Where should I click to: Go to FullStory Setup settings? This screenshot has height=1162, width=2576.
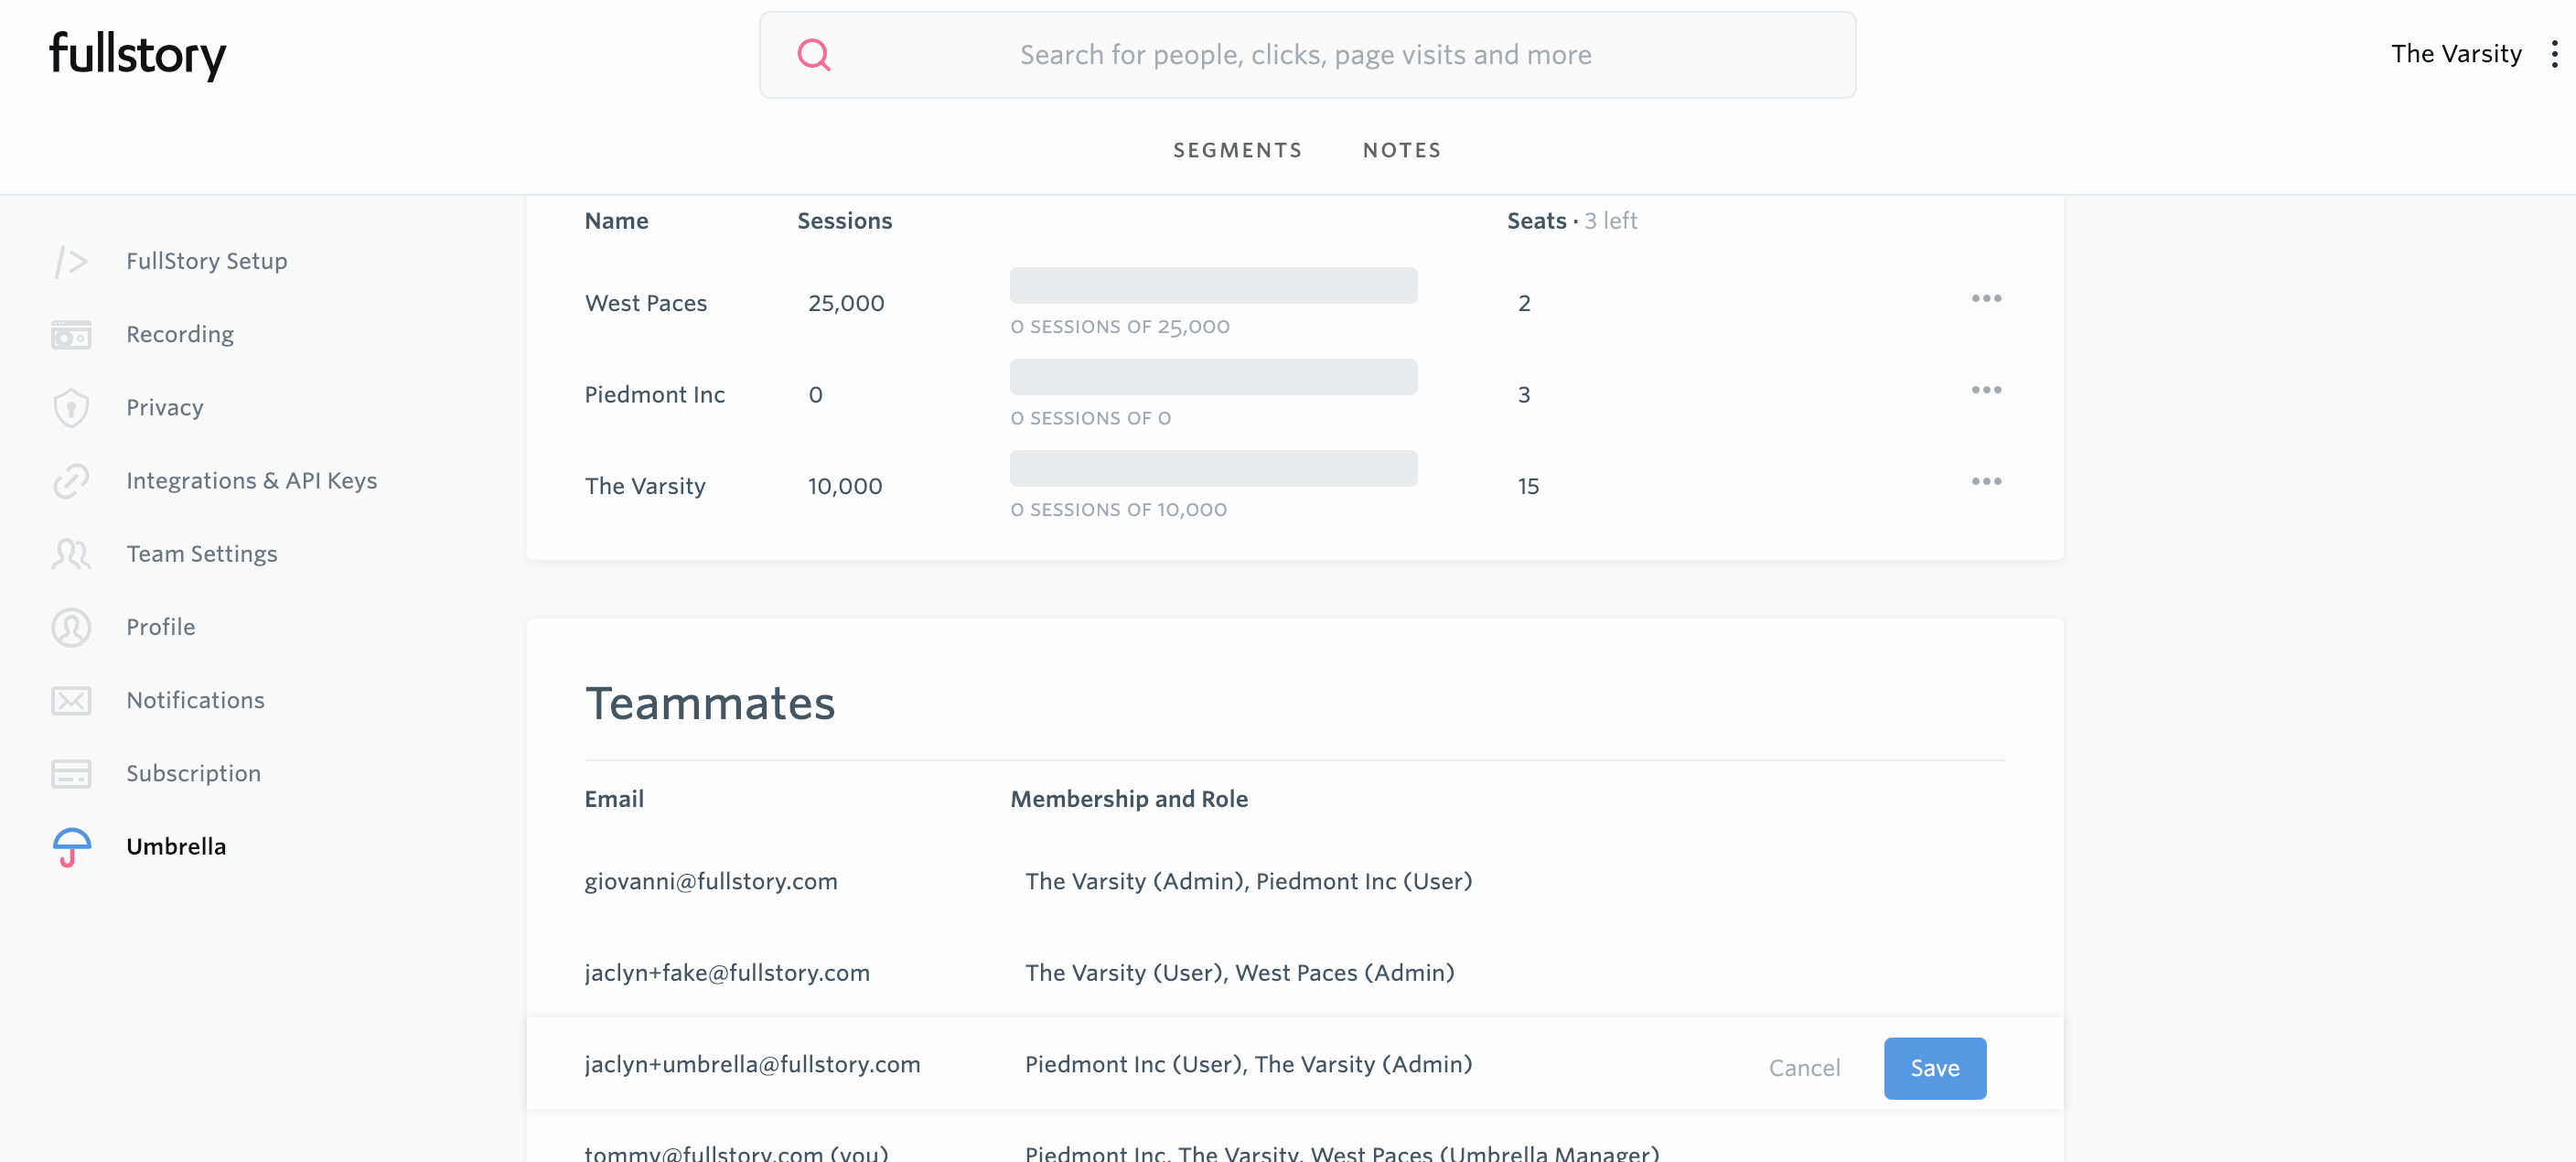click(x=207, y=261)
